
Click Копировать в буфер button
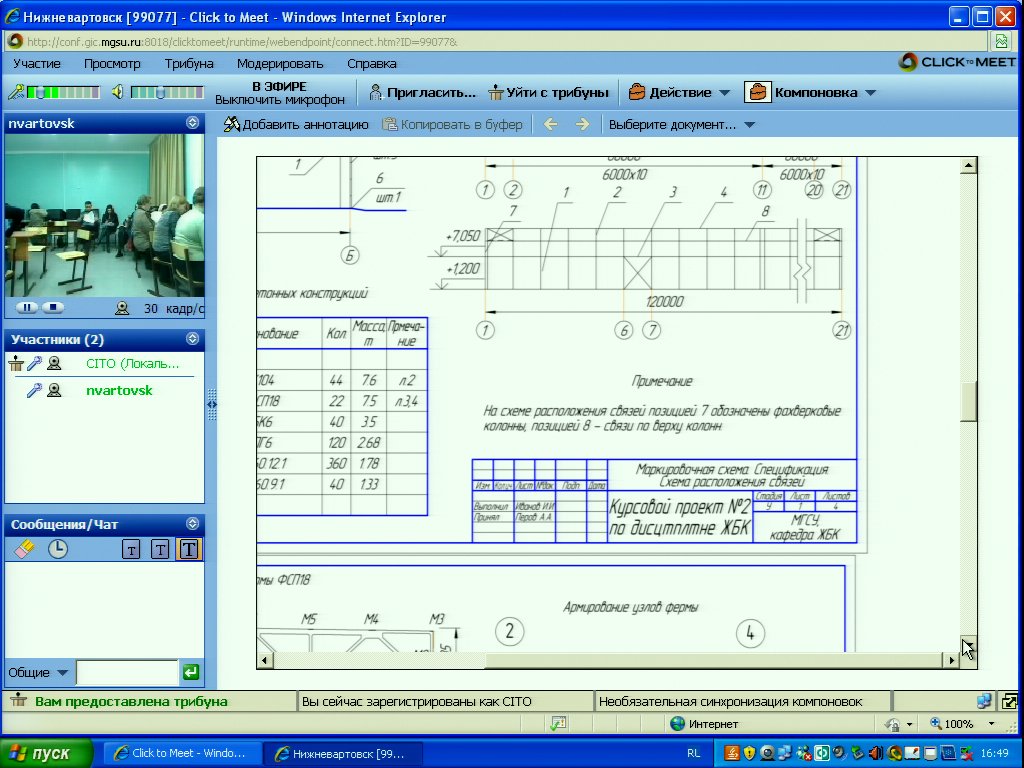453,124
